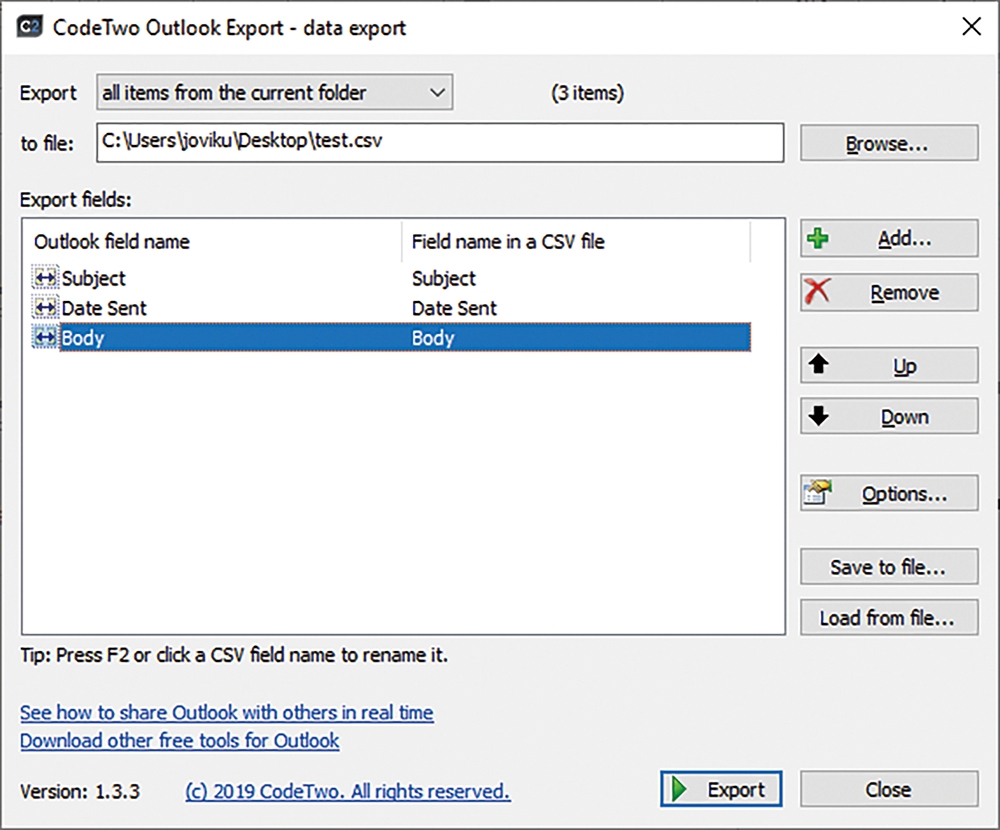Image resolution: width=1000 pixels, height=830 pixels.
Task: Click the Save to file... button
Action: pos(889,567)
